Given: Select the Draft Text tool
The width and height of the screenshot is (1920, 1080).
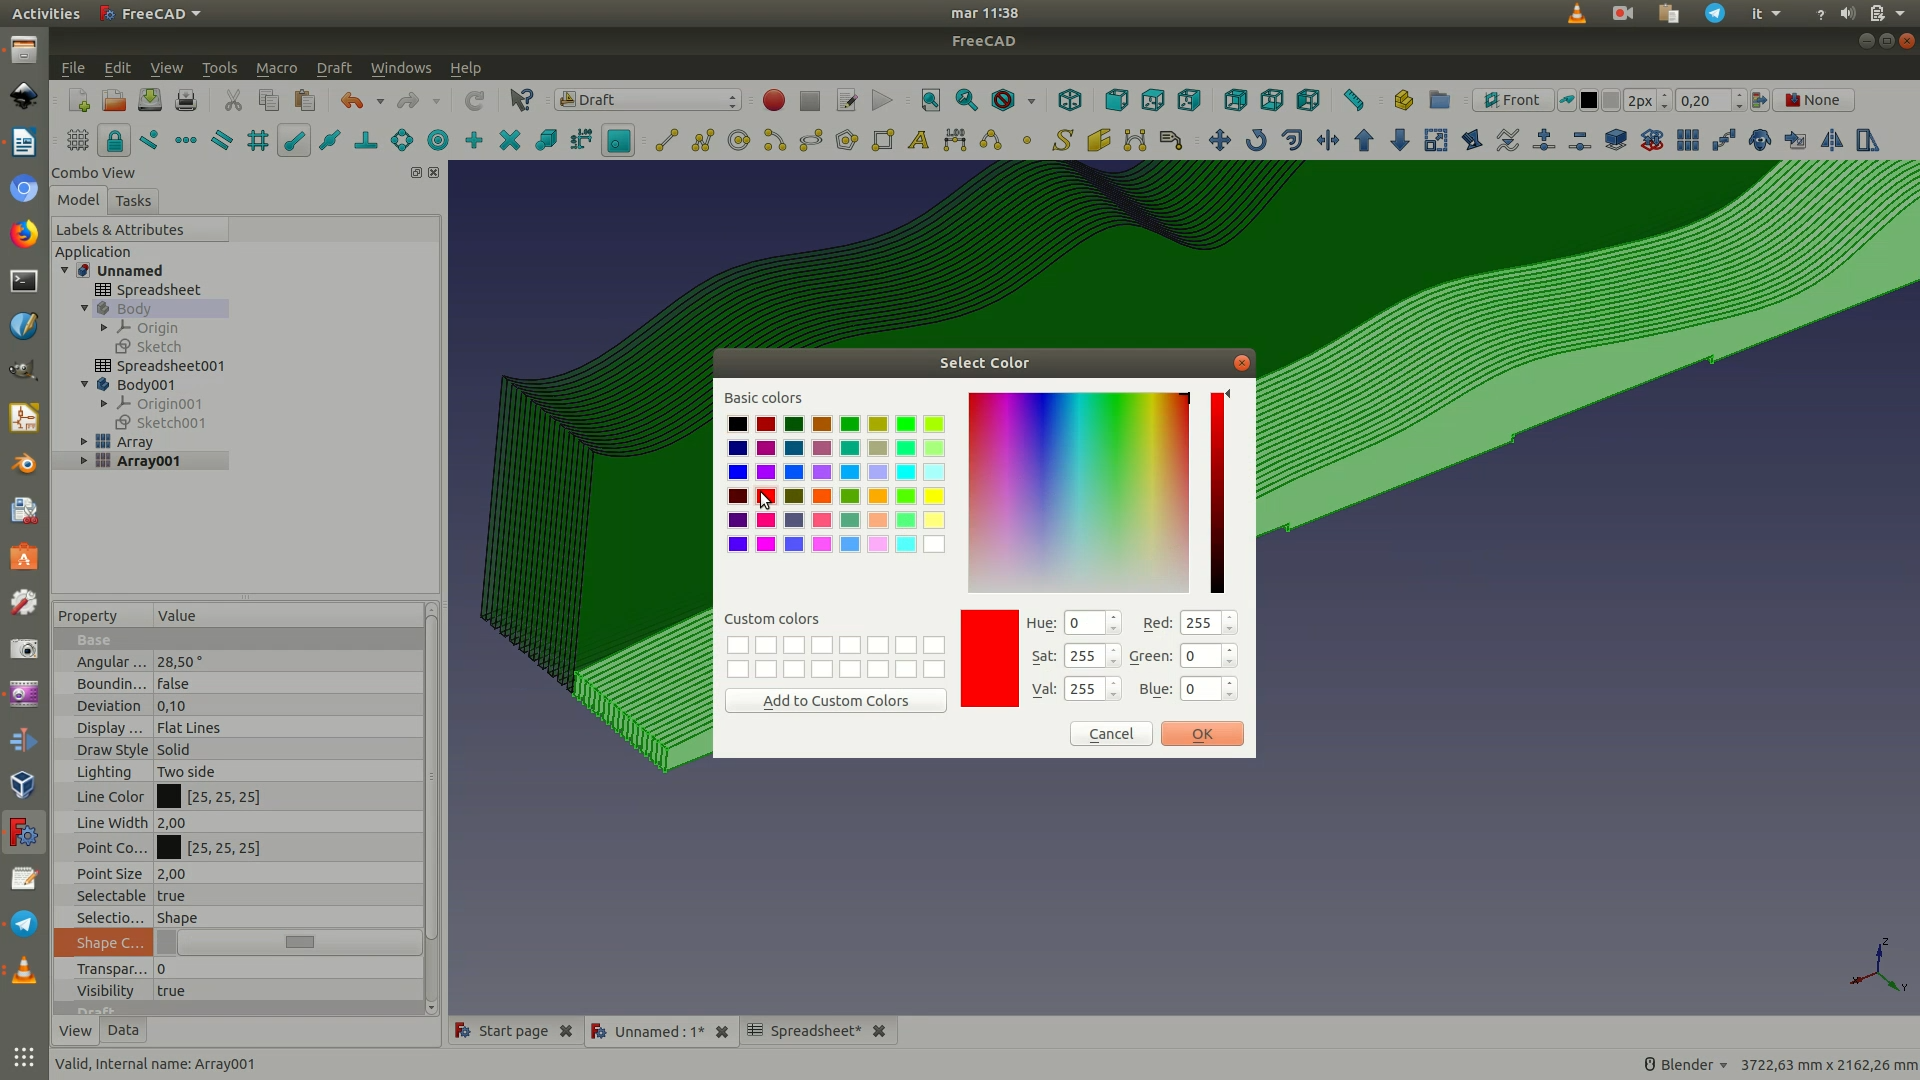Looking at the screenshot, I should (x=918, y=141).
